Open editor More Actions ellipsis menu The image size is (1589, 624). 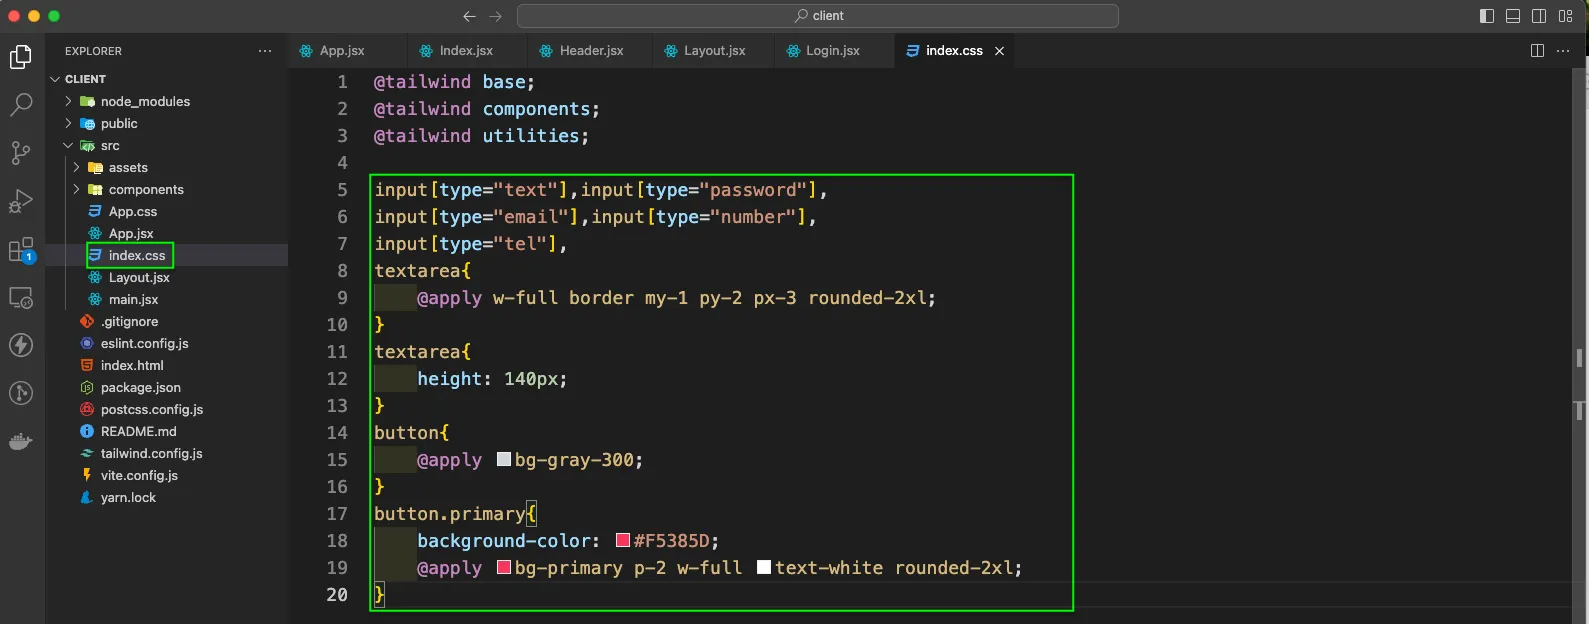(1563, 51)
